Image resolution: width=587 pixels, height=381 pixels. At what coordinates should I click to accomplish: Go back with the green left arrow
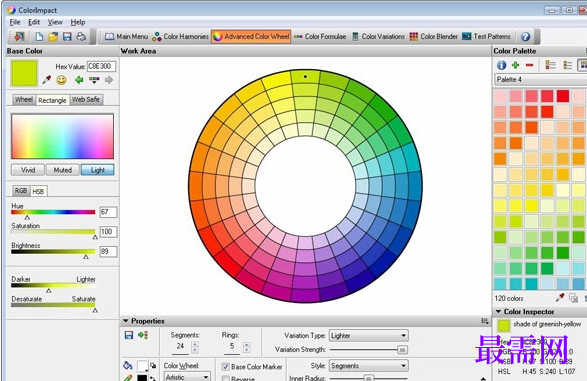(79, 79)
